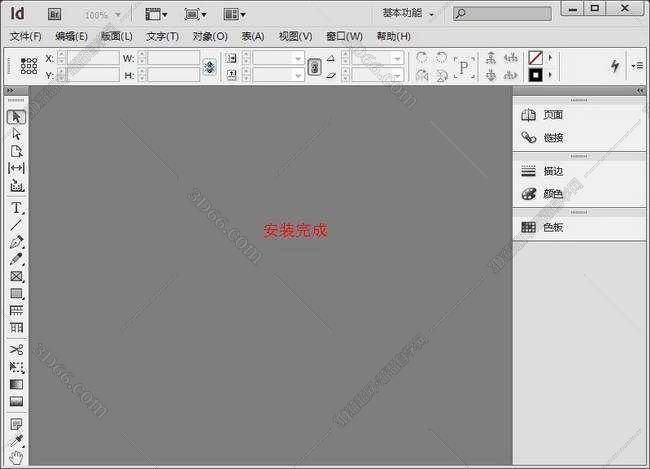Activate the Type tool

coord(16,208)
